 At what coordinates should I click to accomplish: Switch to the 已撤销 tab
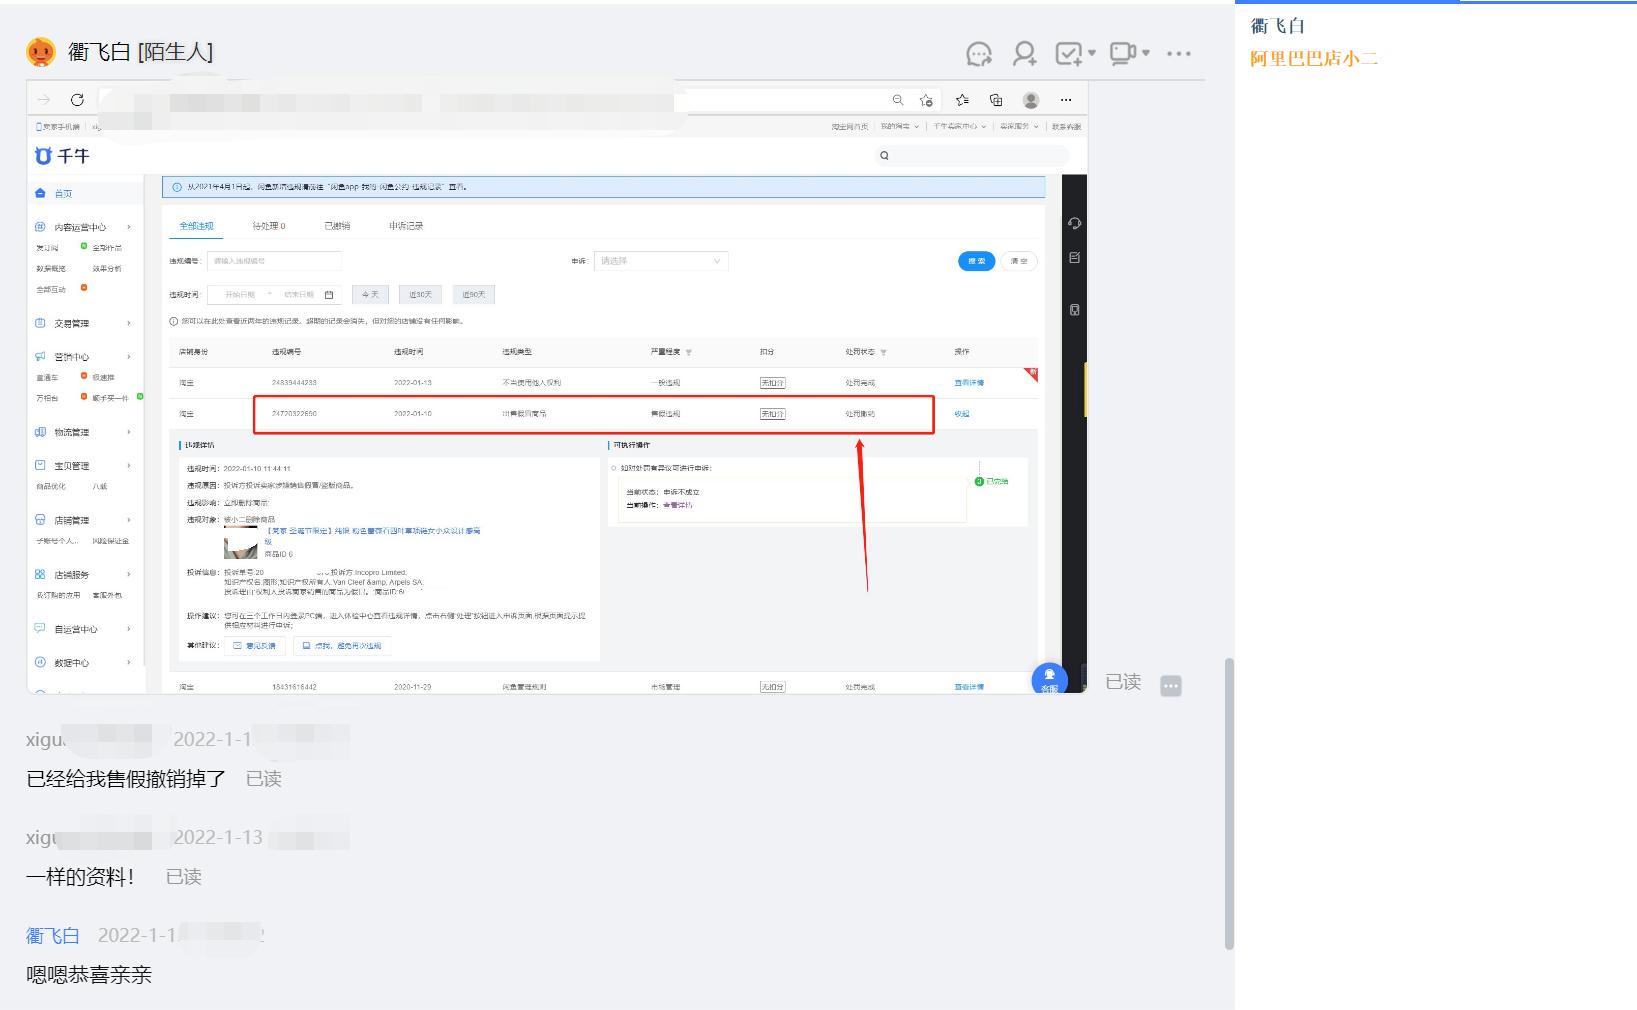337,226
